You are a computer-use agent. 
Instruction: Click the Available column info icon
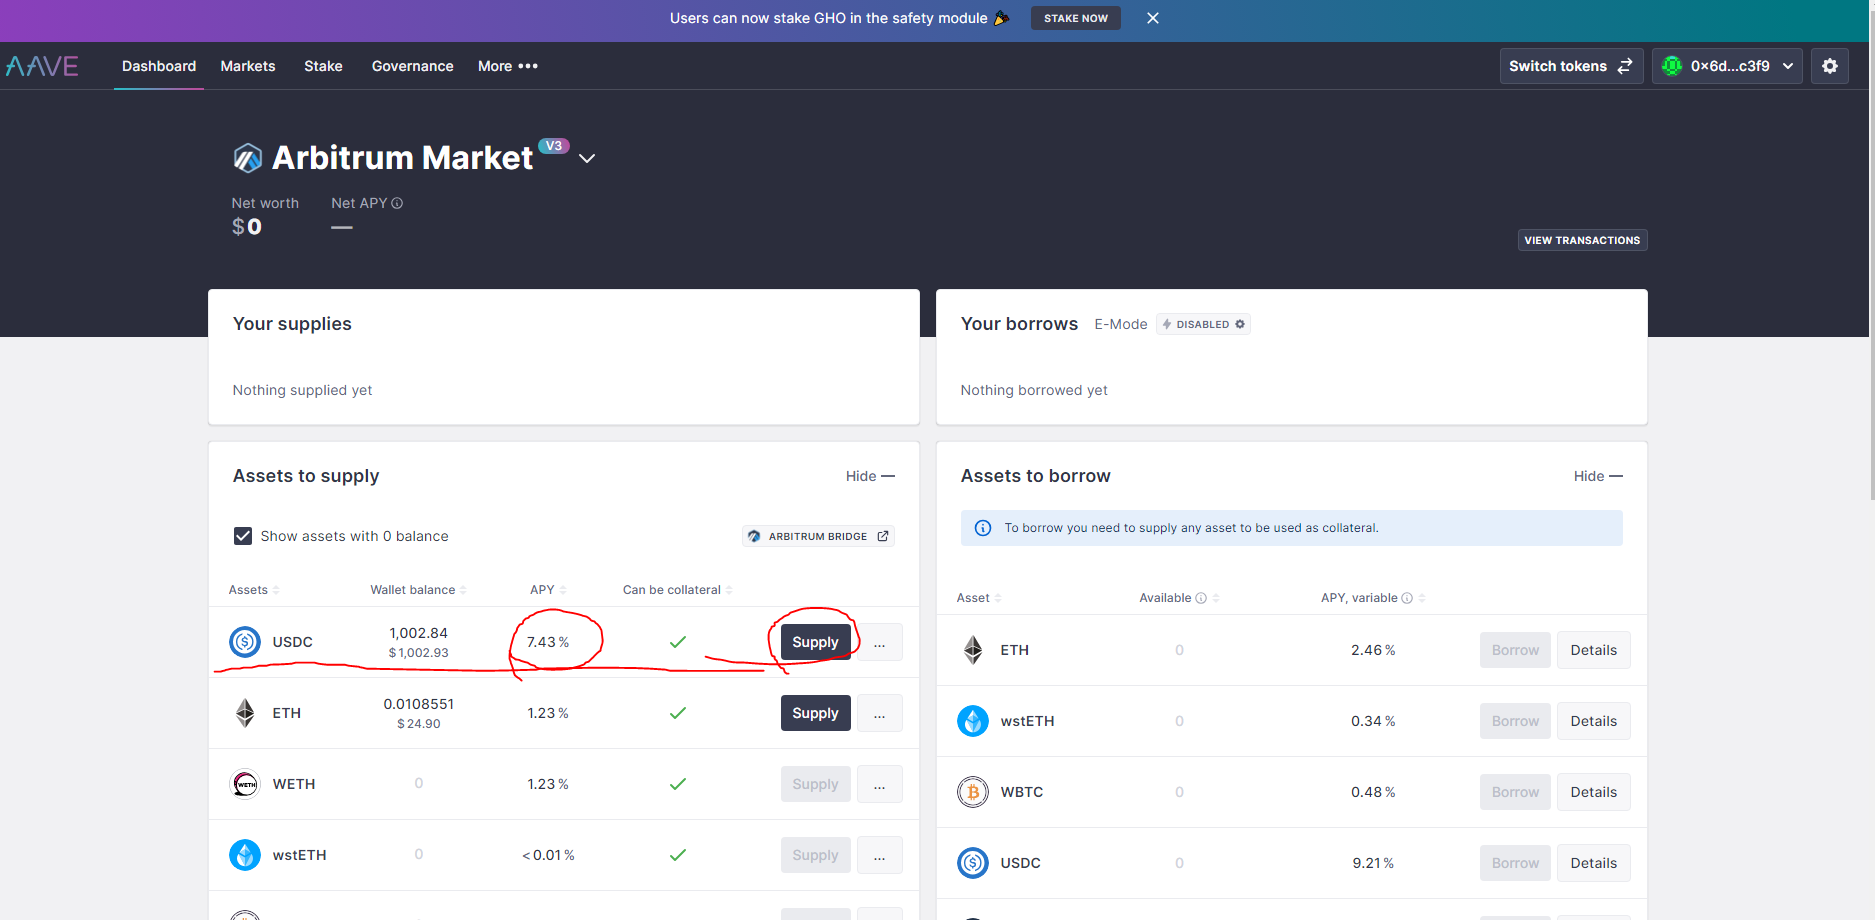1201,598
